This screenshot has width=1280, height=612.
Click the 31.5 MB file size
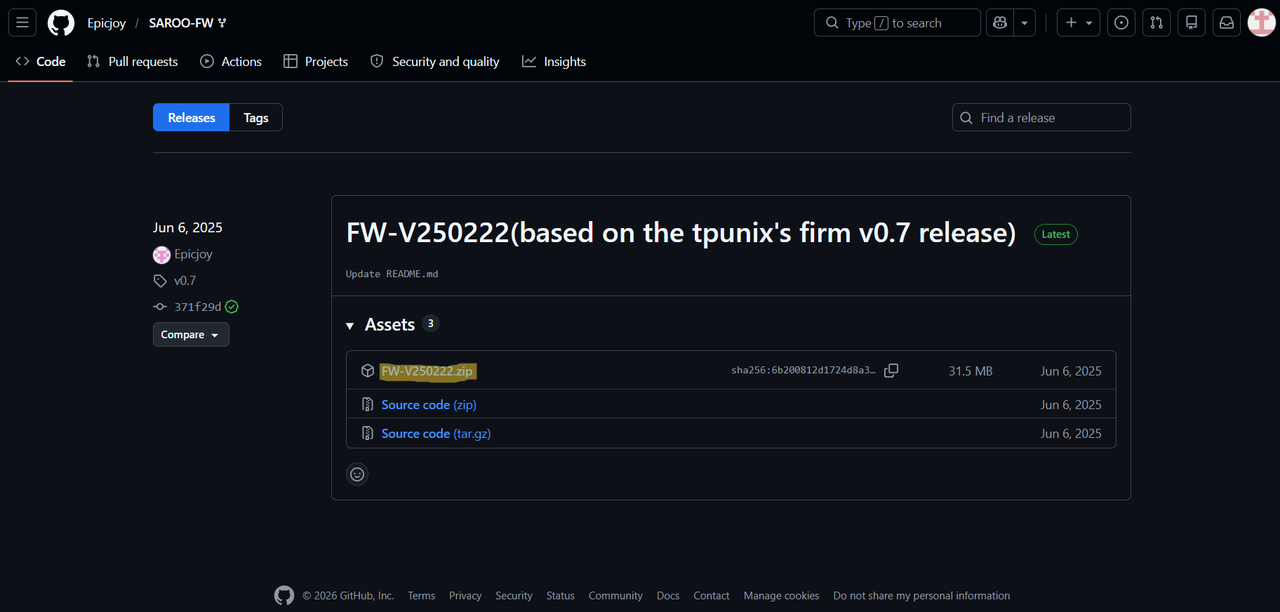point(970,371)
